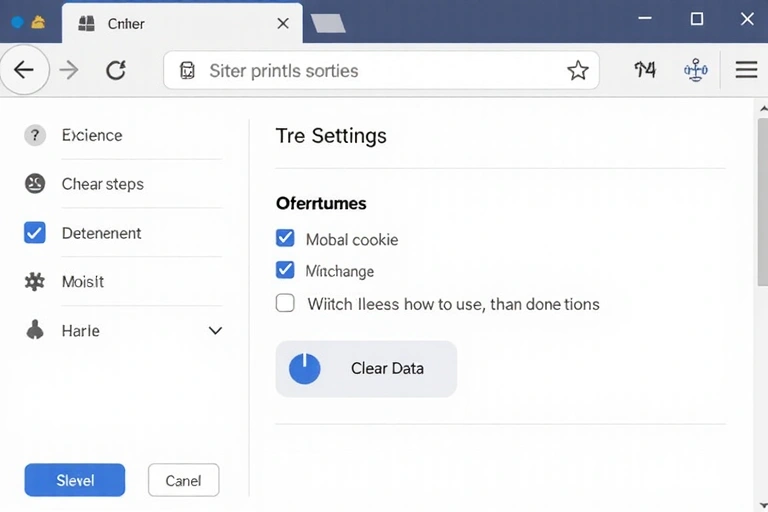Uncheck the Mitchange checkbox

[x=285, y=270]
